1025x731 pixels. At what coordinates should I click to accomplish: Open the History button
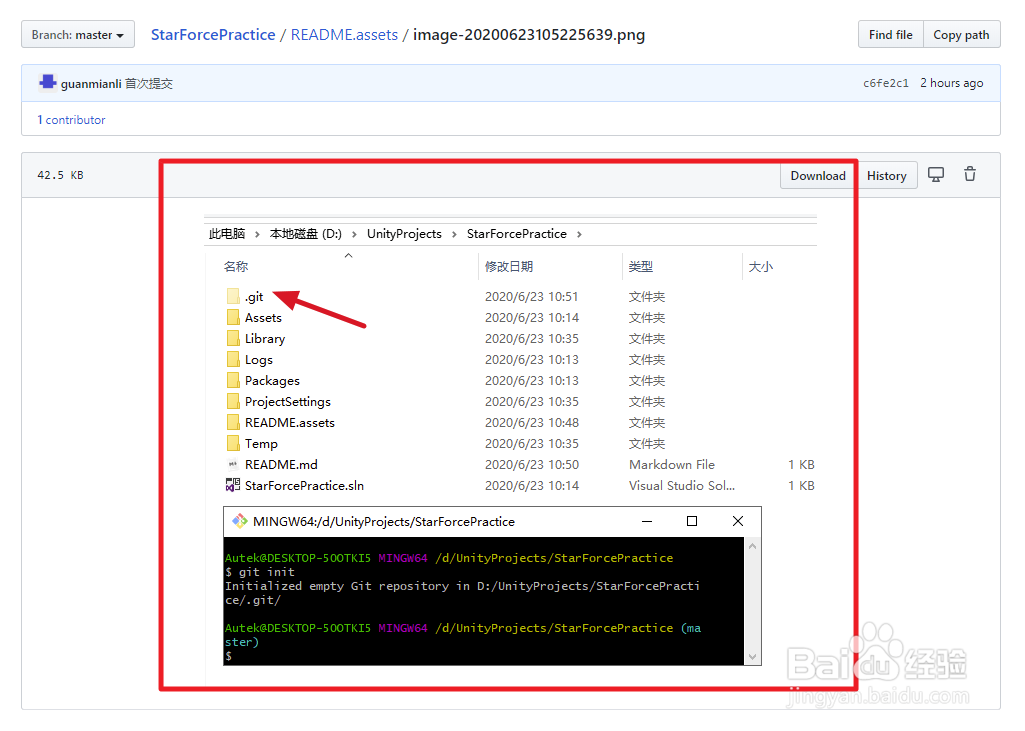(887, 174)
